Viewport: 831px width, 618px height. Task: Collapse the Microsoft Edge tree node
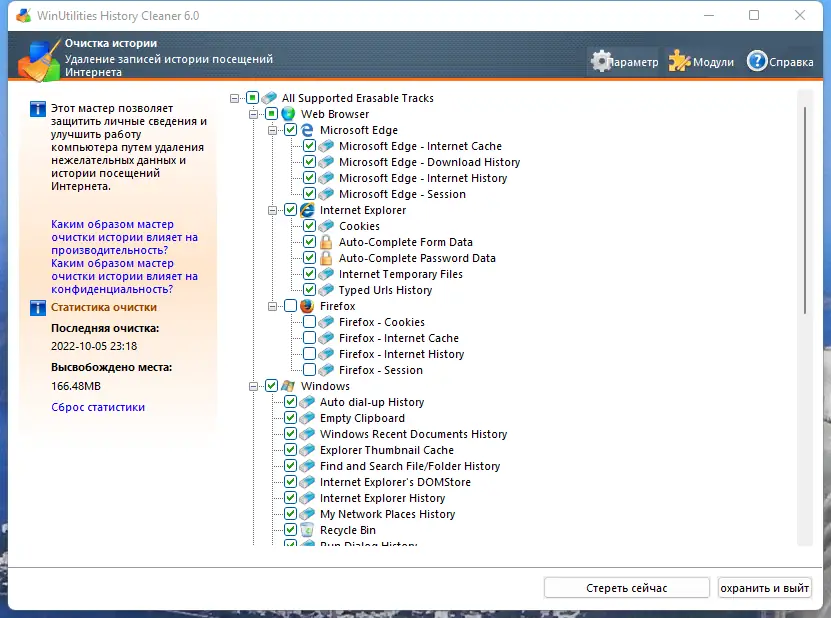pyautogui.click(x=272, y=130)
